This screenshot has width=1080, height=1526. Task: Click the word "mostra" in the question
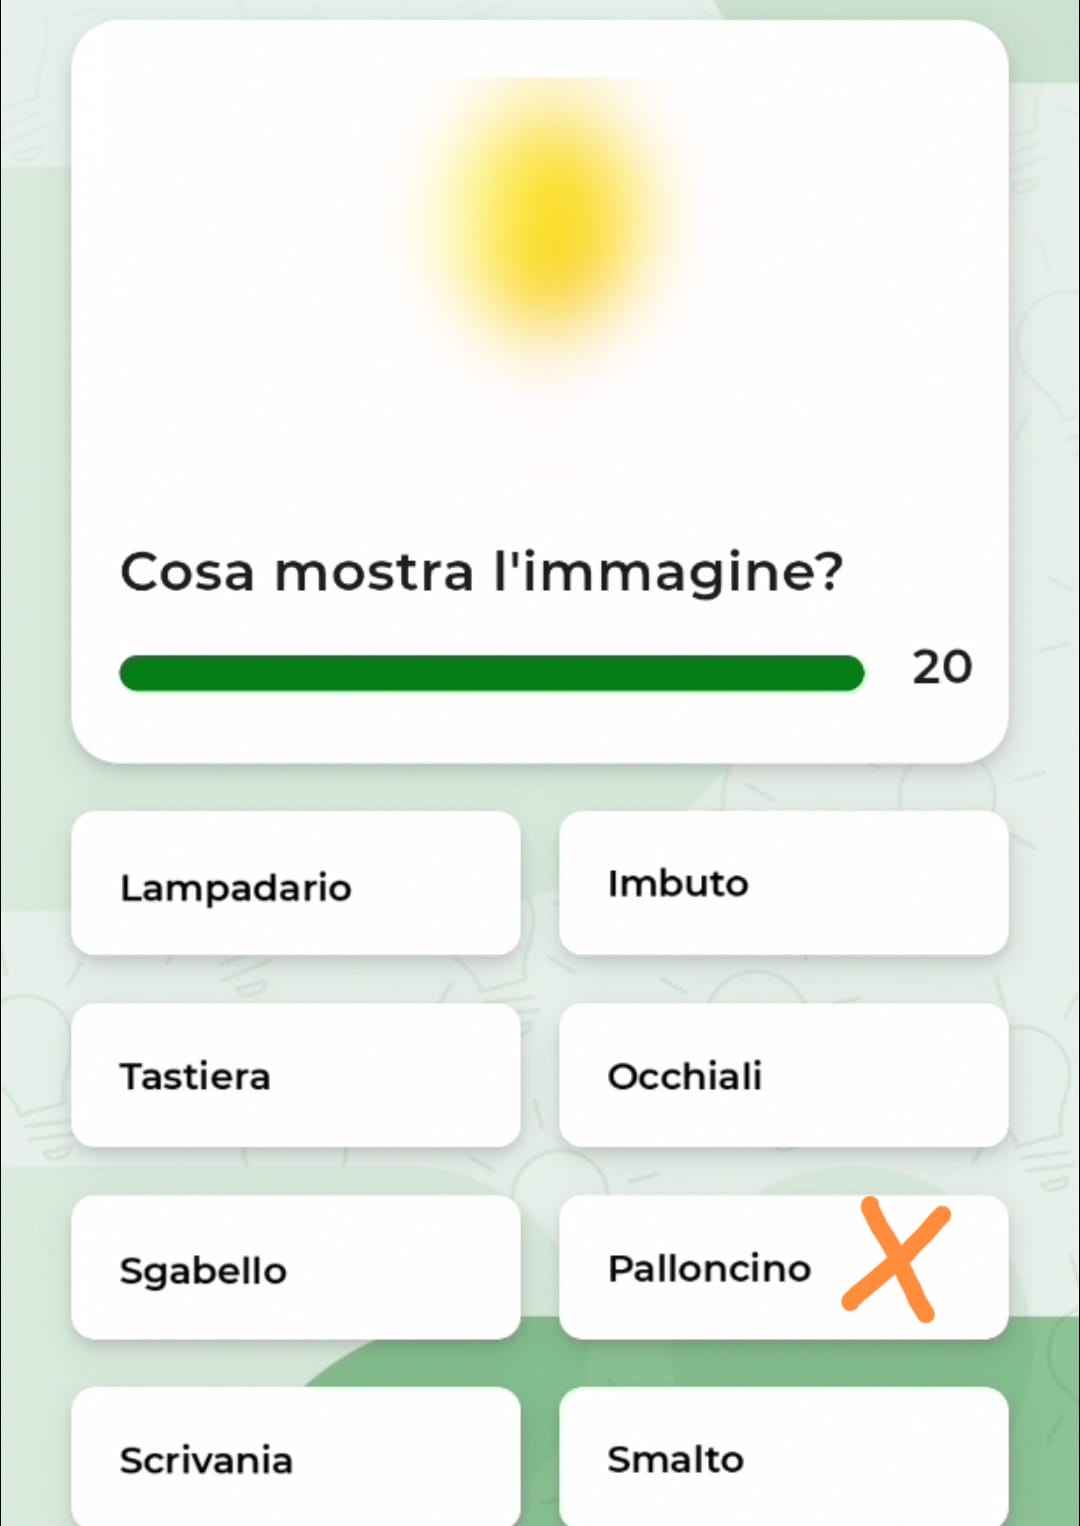click(x=373, y=572)
